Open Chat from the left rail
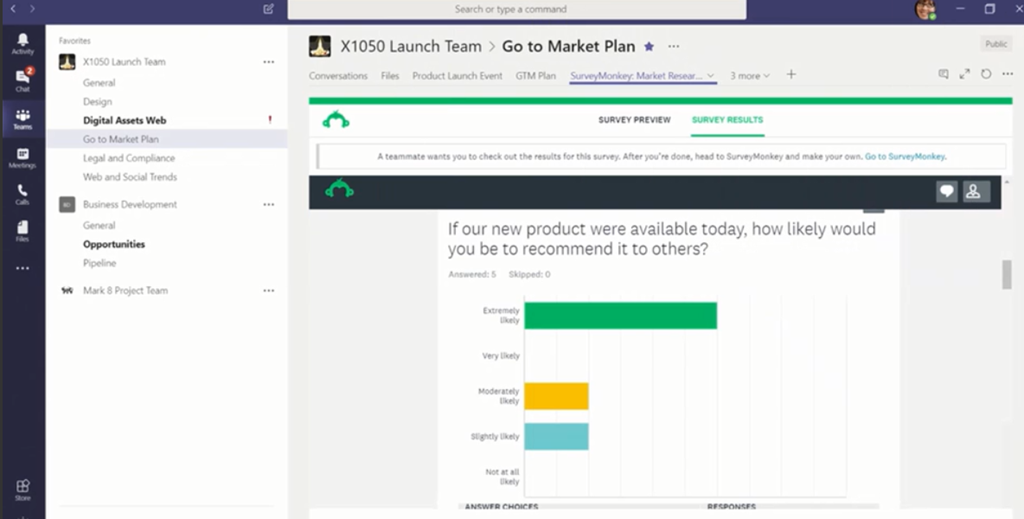Viewport: 1024px width, 519px height. click(22, 80)
